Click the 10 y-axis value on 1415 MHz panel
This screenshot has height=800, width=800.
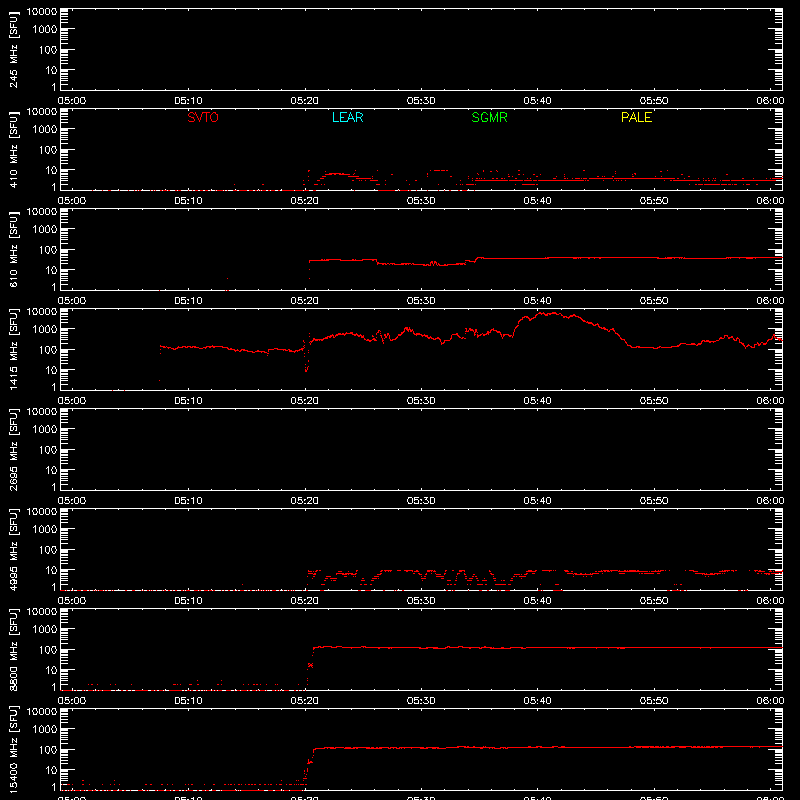pos(51,370)
